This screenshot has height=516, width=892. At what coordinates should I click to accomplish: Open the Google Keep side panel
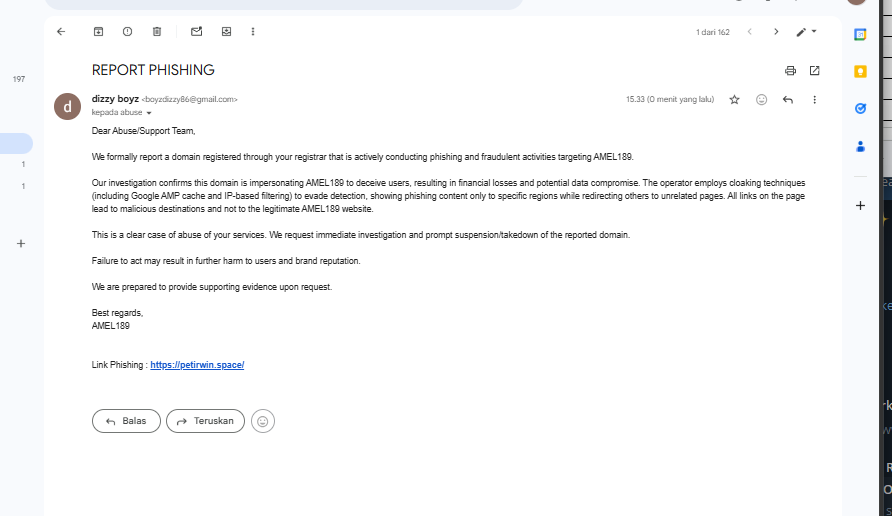[x=860, y=71]
